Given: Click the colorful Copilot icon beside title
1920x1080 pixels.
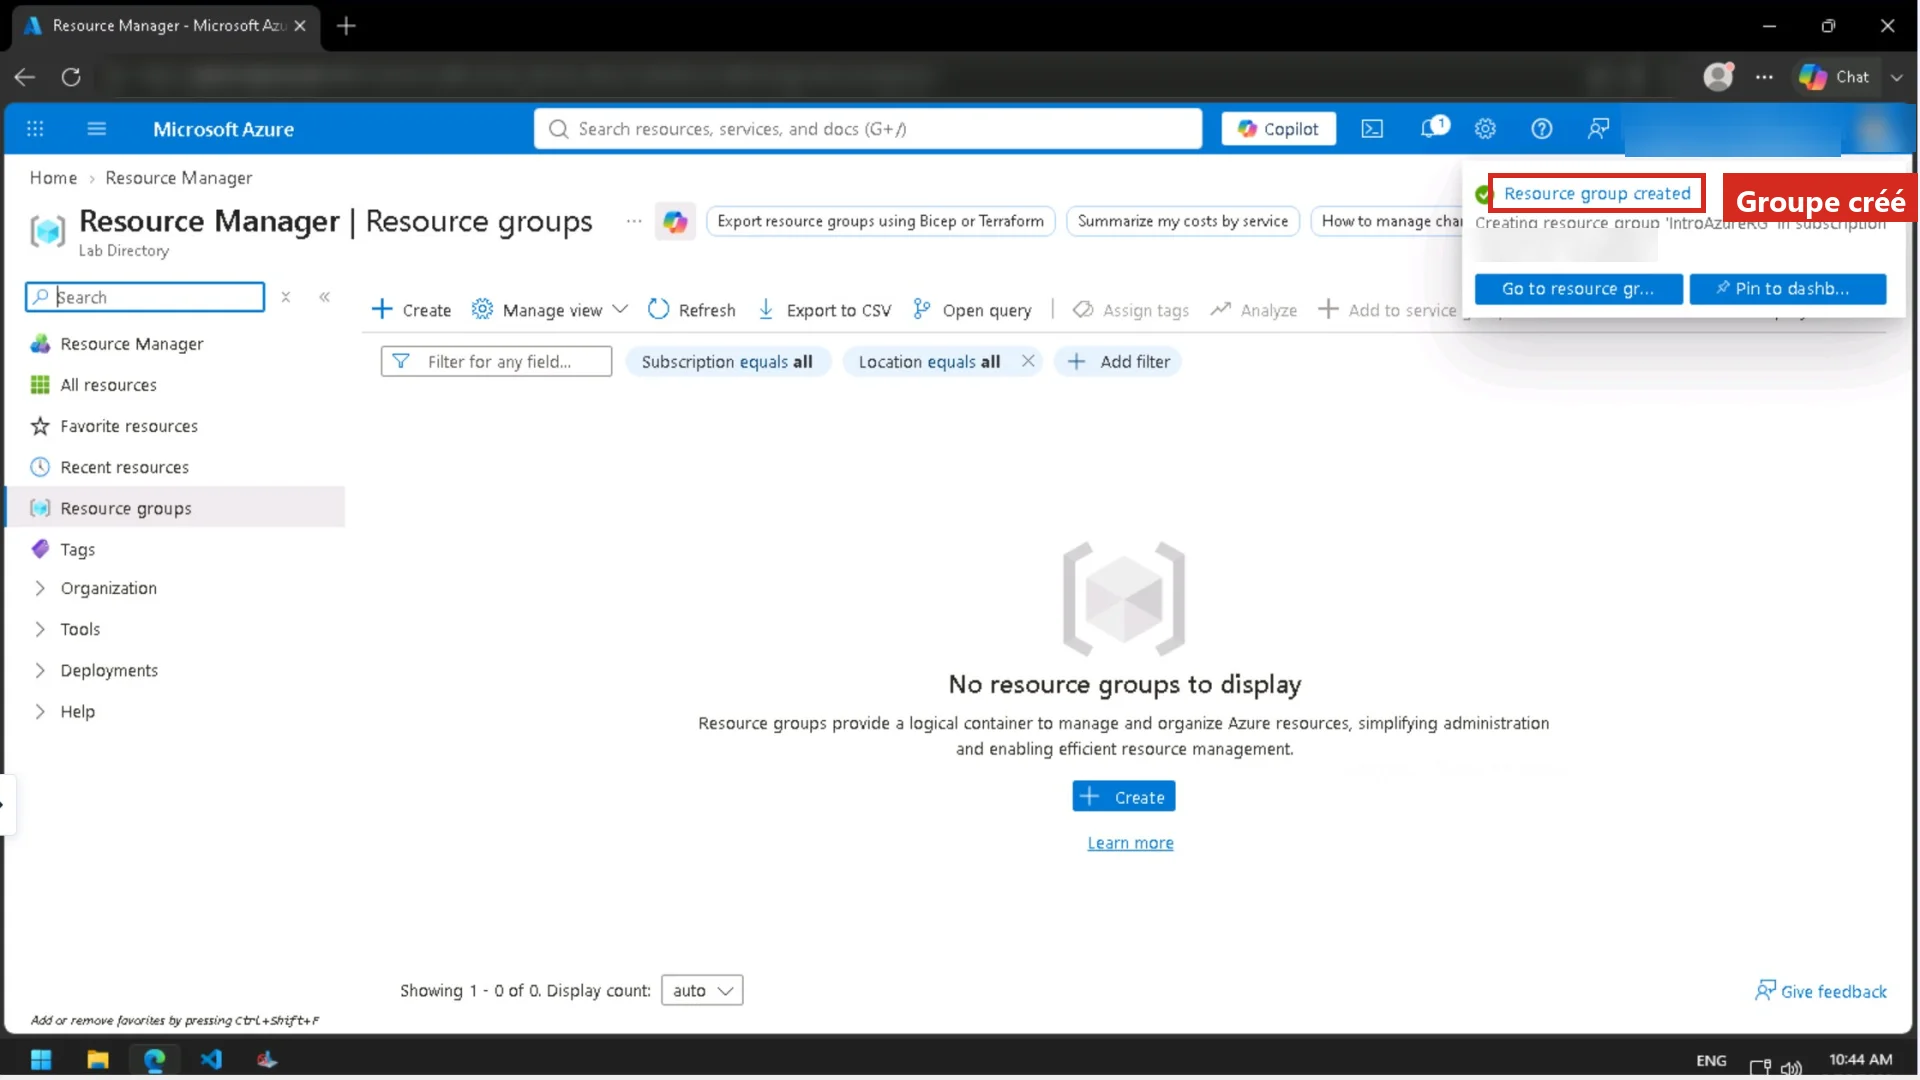Looking at the screenshot, I should [x=675, y=221].
